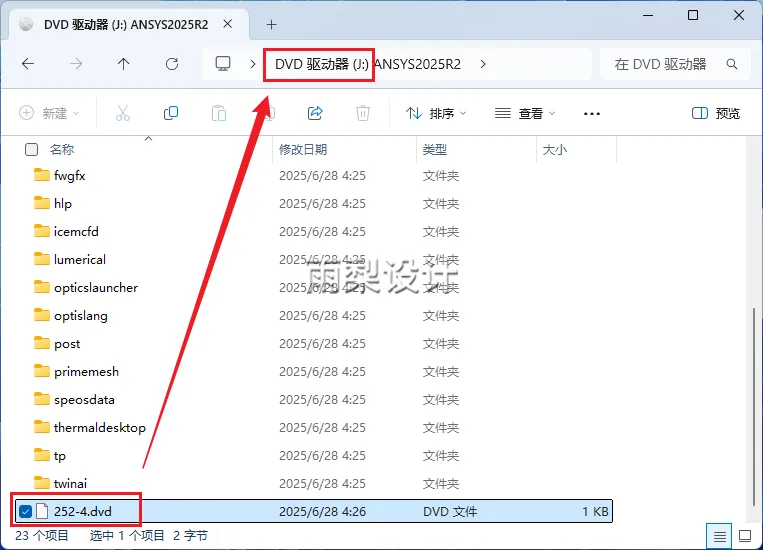Click the lumerical folder icon
Image resolution: width=763 pixels, height=550 pixels.
click(x=42, y=259)
